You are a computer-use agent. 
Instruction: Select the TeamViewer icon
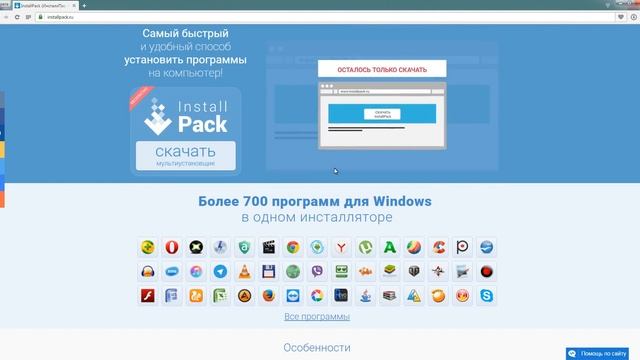click(x=293, y=296)
